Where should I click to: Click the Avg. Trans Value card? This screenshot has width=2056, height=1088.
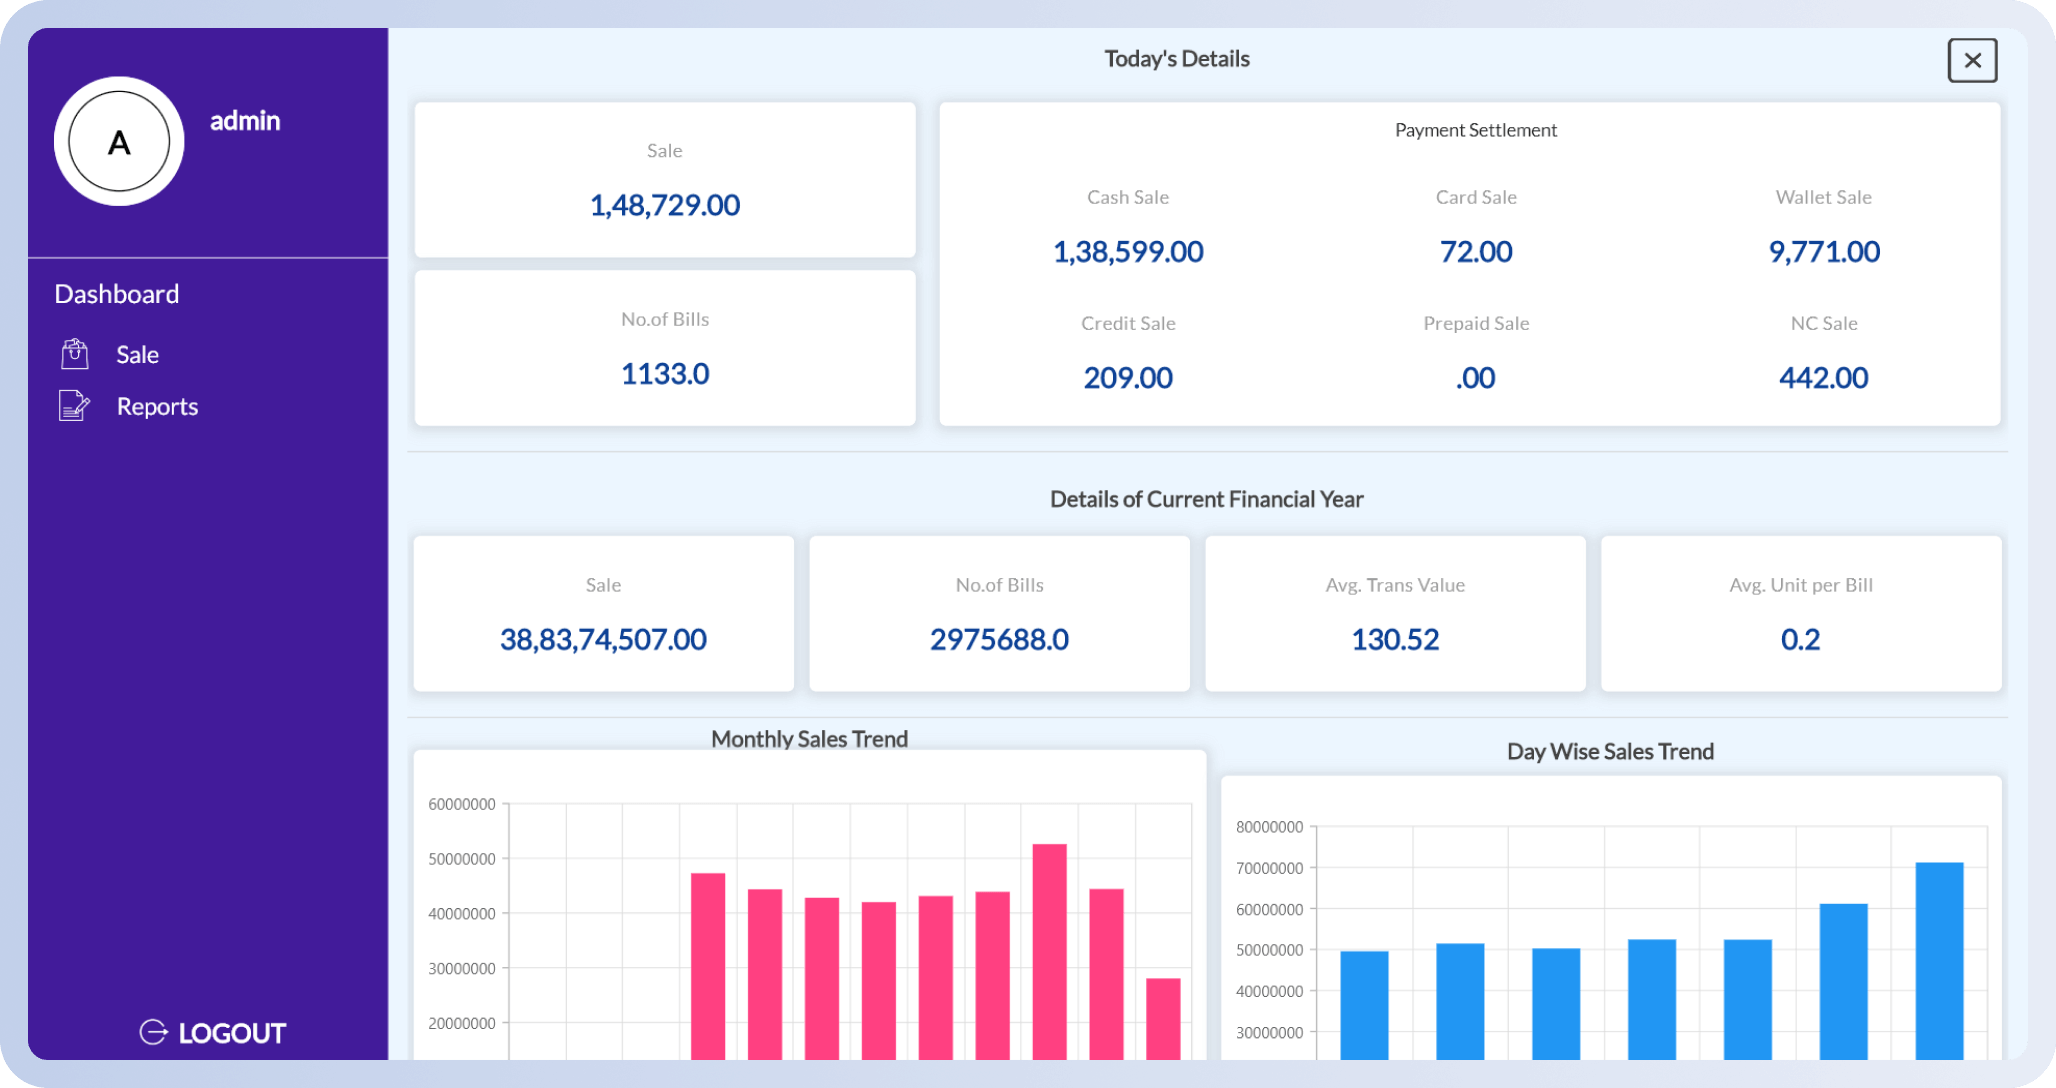(1395, 613)
